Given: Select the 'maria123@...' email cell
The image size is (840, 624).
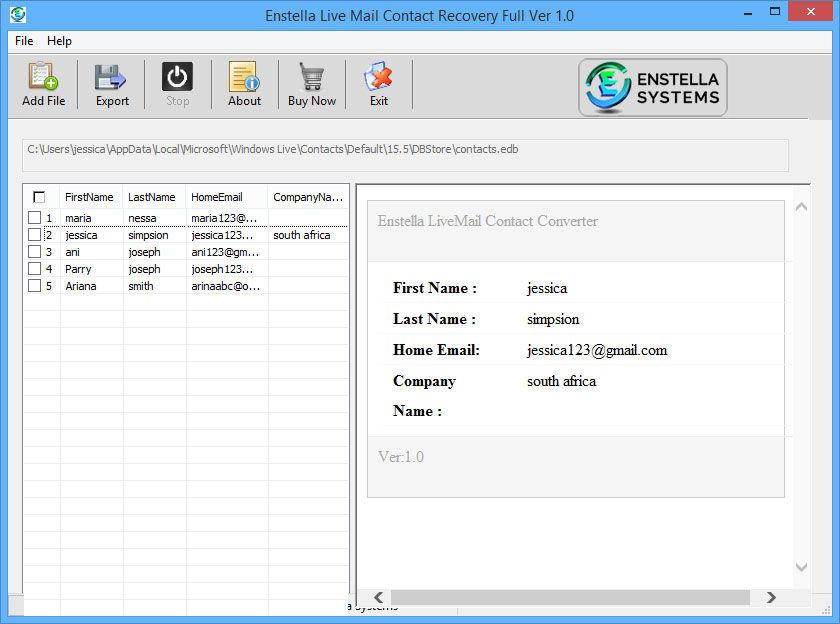Looking at the screenshot, I should pyautogui.click(x=224, y=218).
